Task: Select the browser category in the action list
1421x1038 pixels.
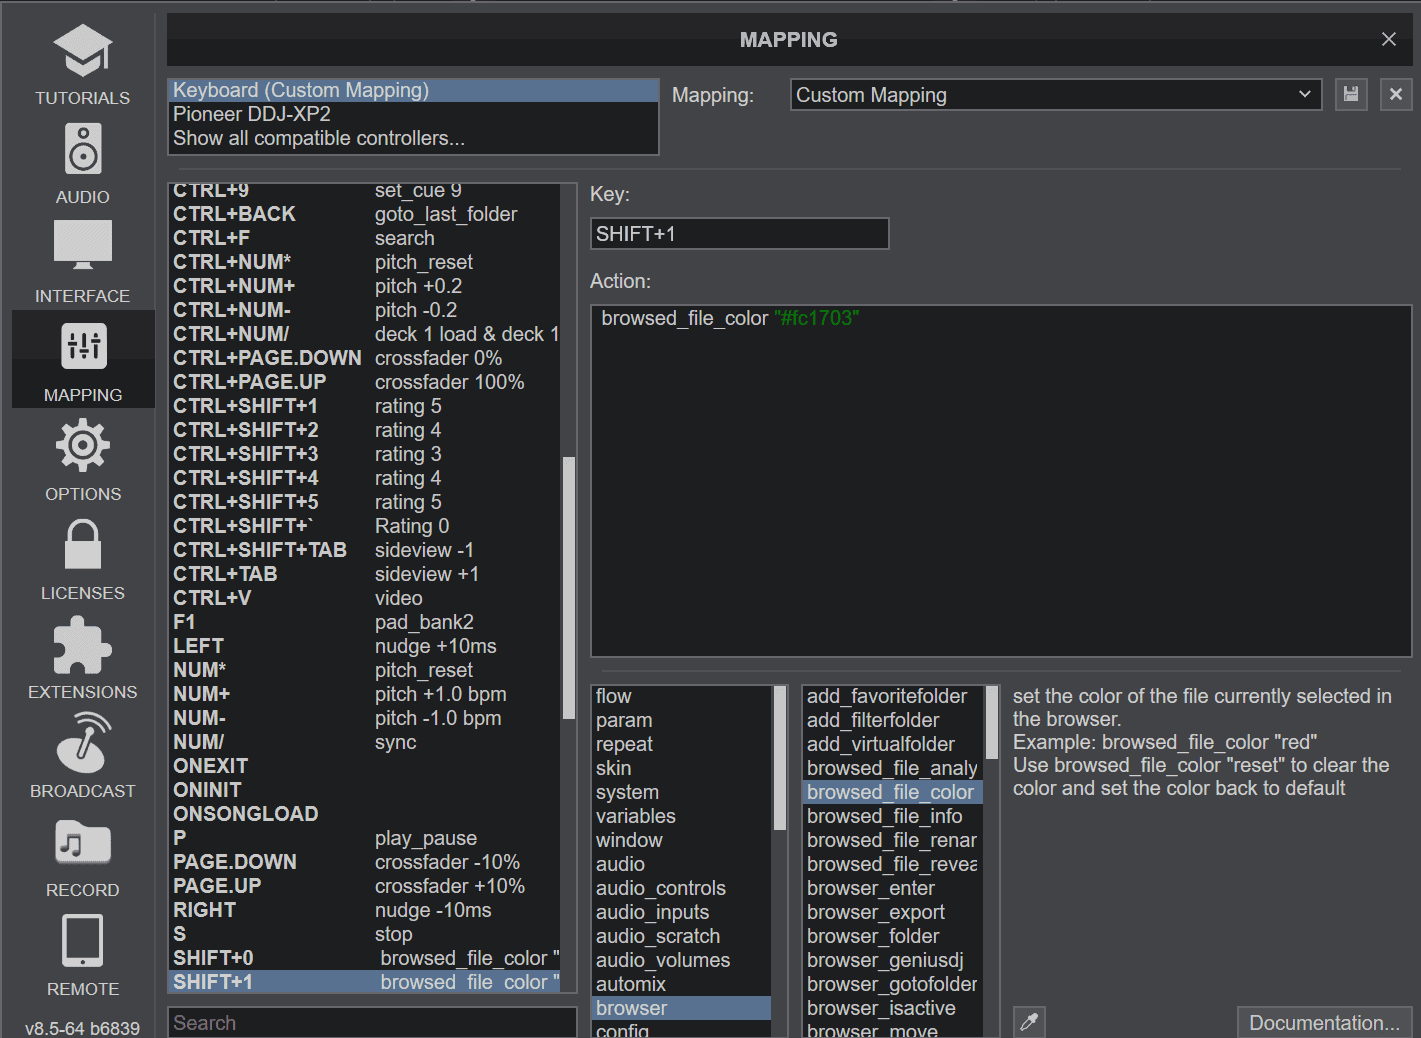Action: pyautogui.click(x=631, y=1008)
